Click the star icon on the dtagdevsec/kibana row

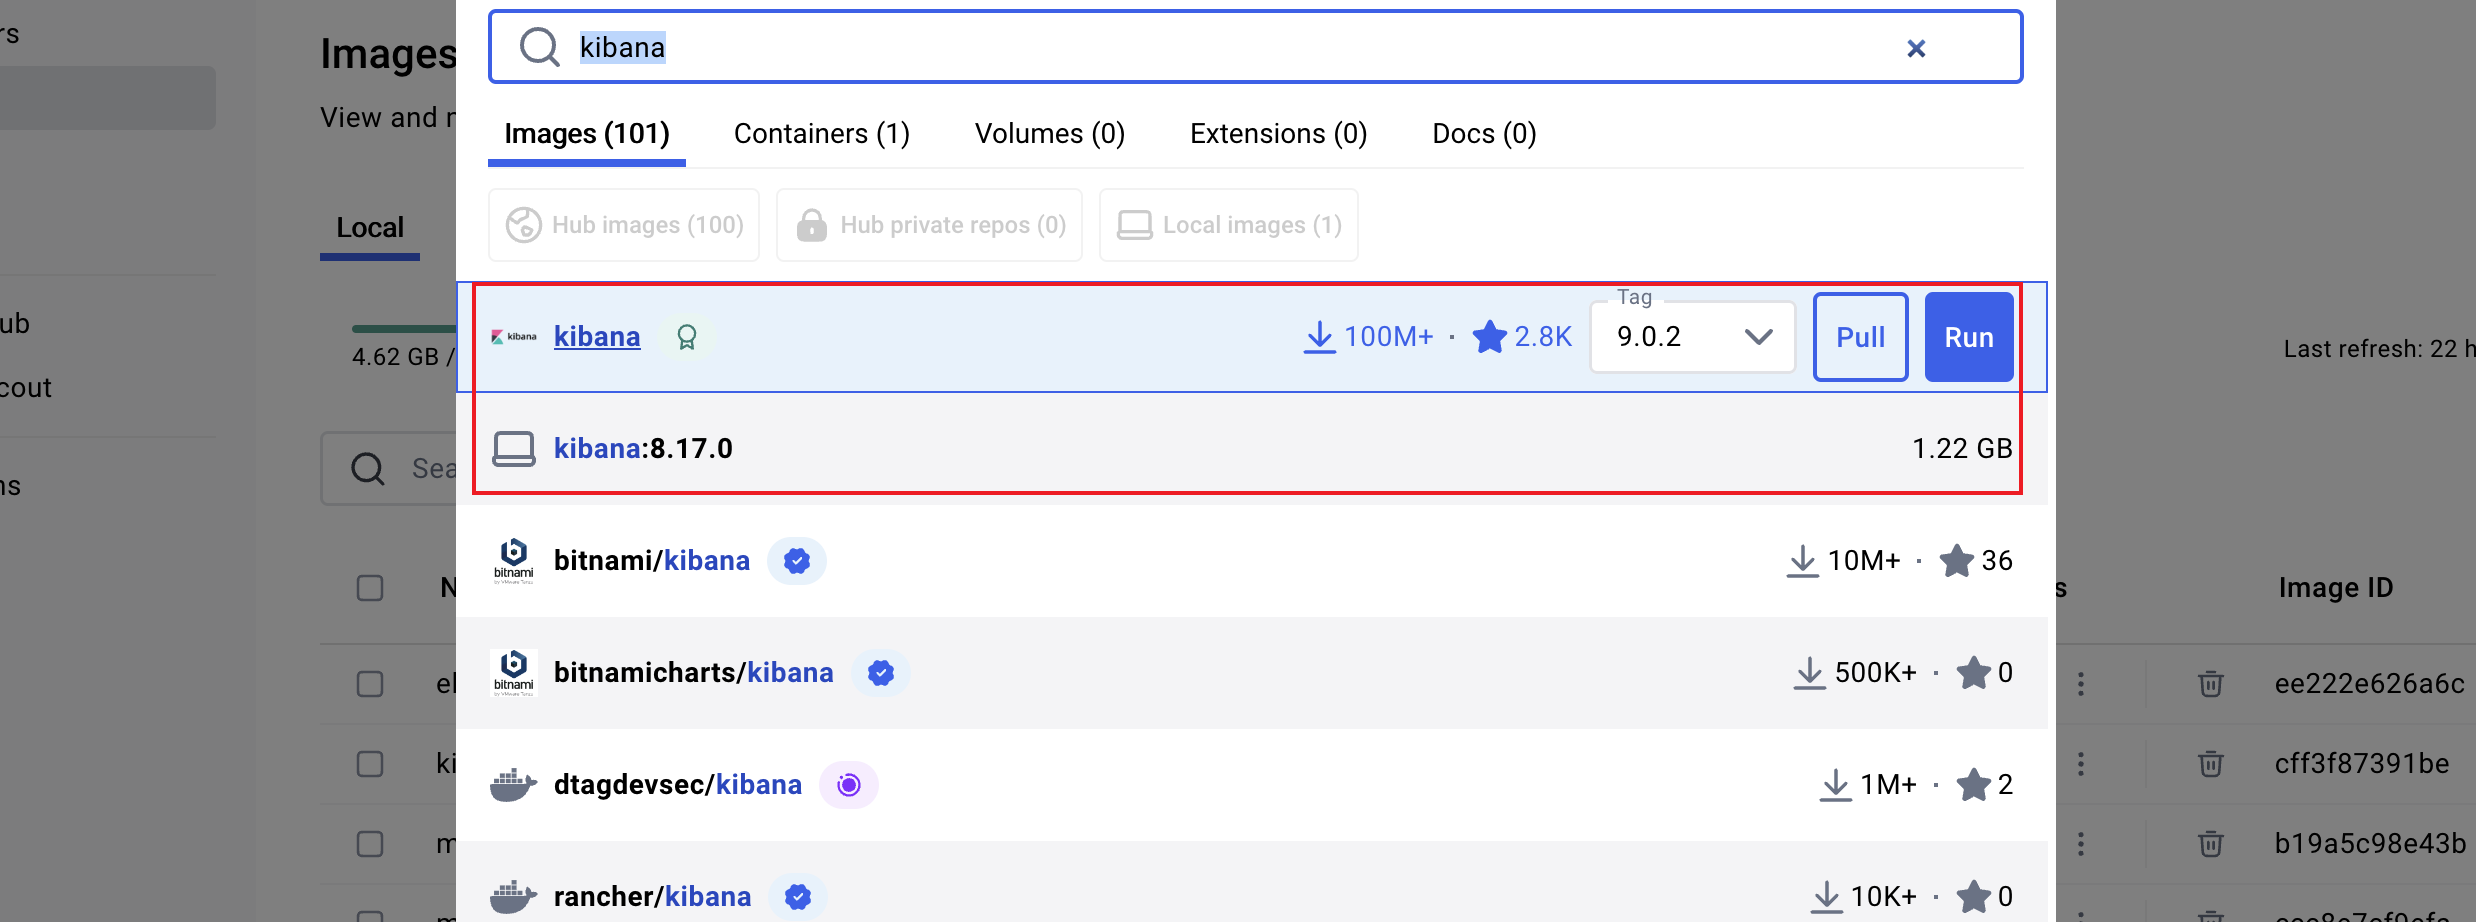(1973, 785)
